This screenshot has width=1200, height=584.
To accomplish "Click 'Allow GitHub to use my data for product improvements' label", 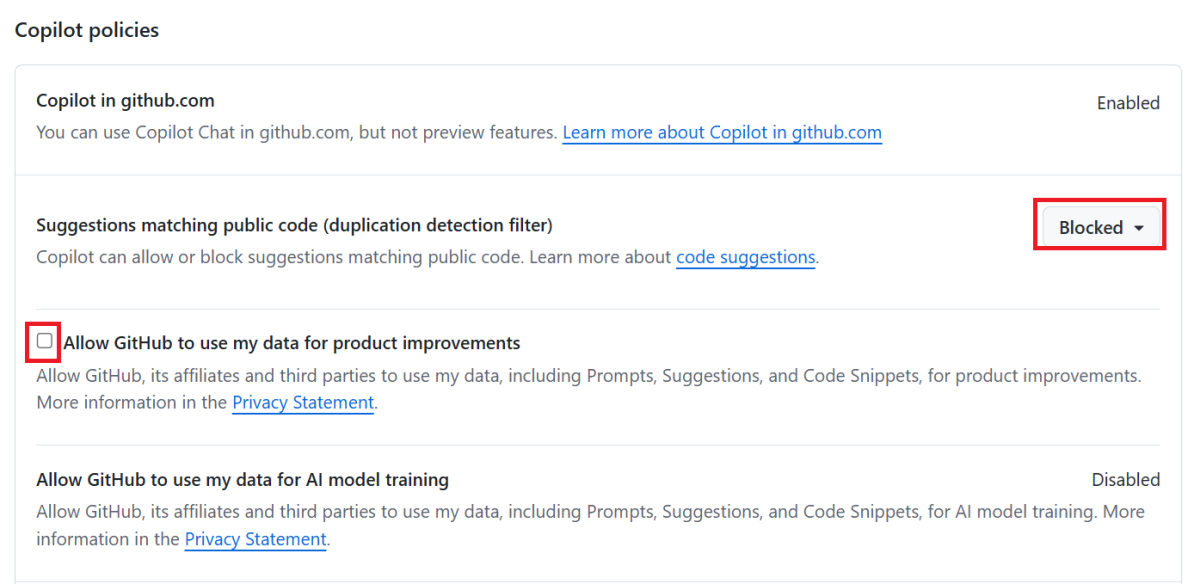I will click(x=291, y=343).
